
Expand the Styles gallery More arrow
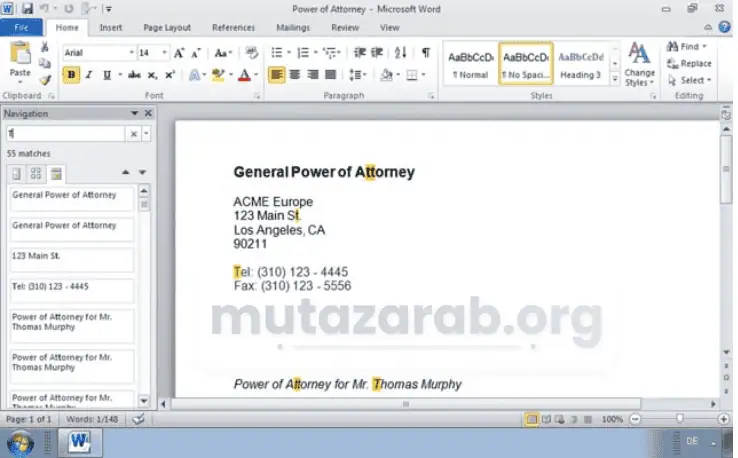[x=615, y=80]
